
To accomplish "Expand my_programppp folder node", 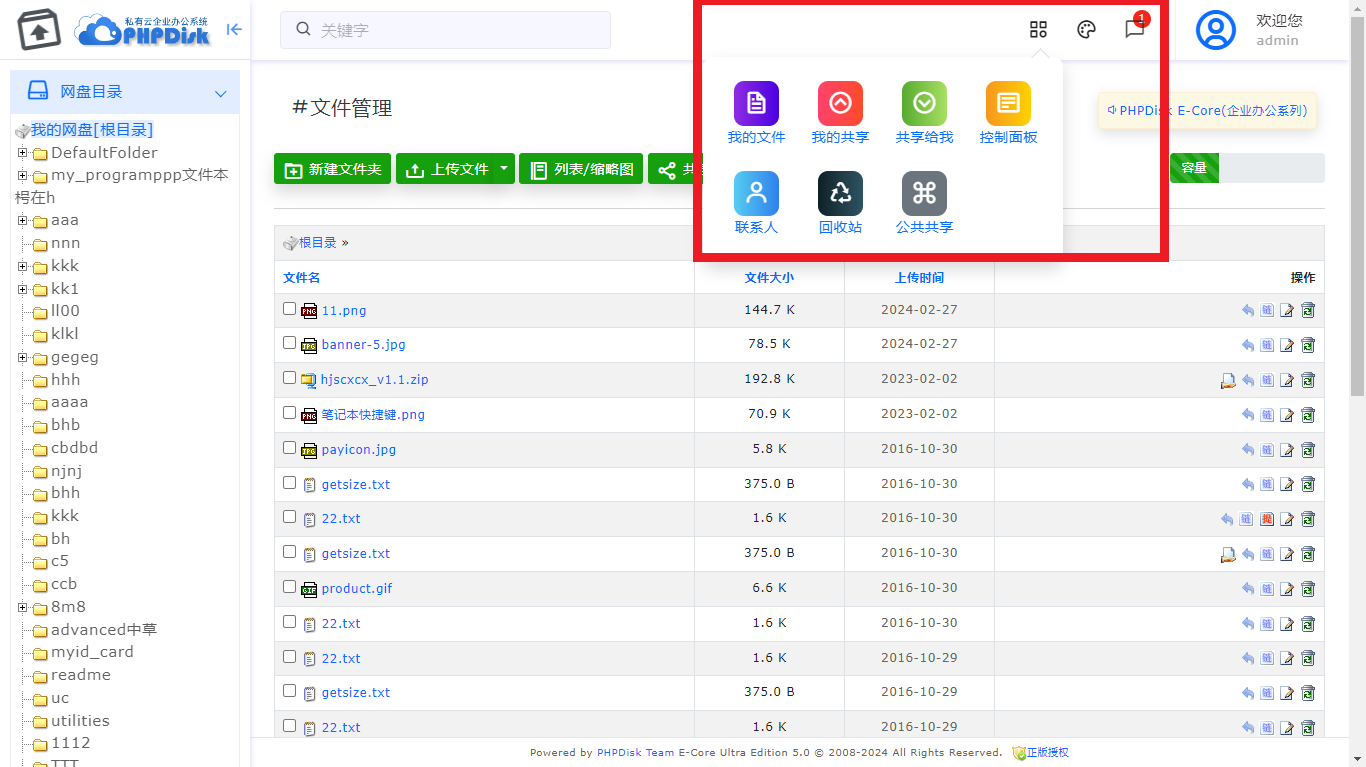I will [22, 176].
